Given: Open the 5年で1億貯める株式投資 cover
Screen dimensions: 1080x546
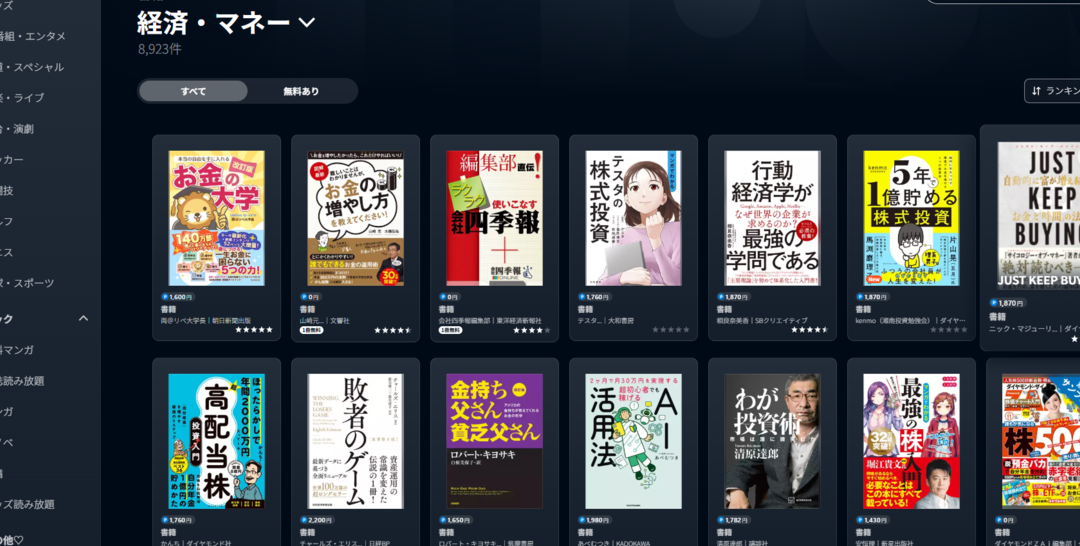Looking at the screenshot, I should 911,218.
